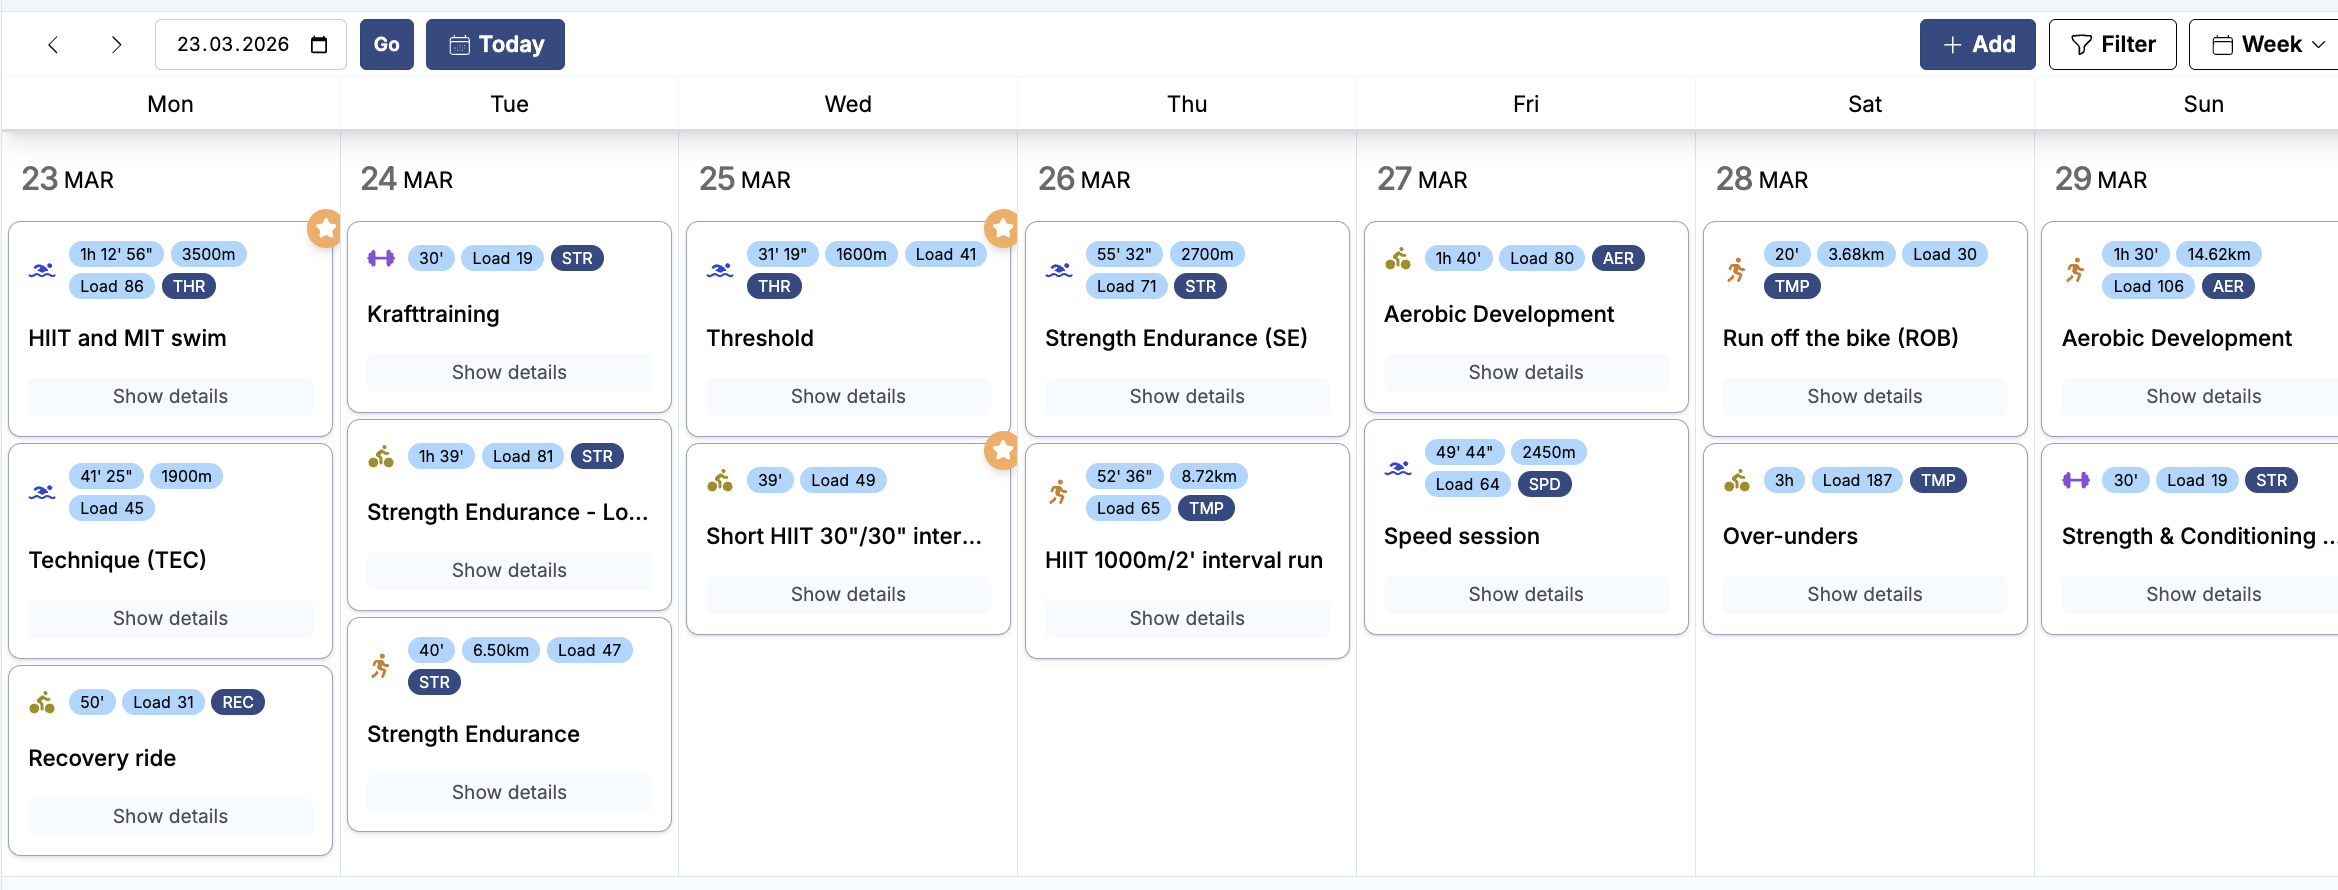The height and width of the screenshot is (890, 2338).
Task: Go to previous week with left chevron
Action: pyautogui.click(x=54, y=45)
